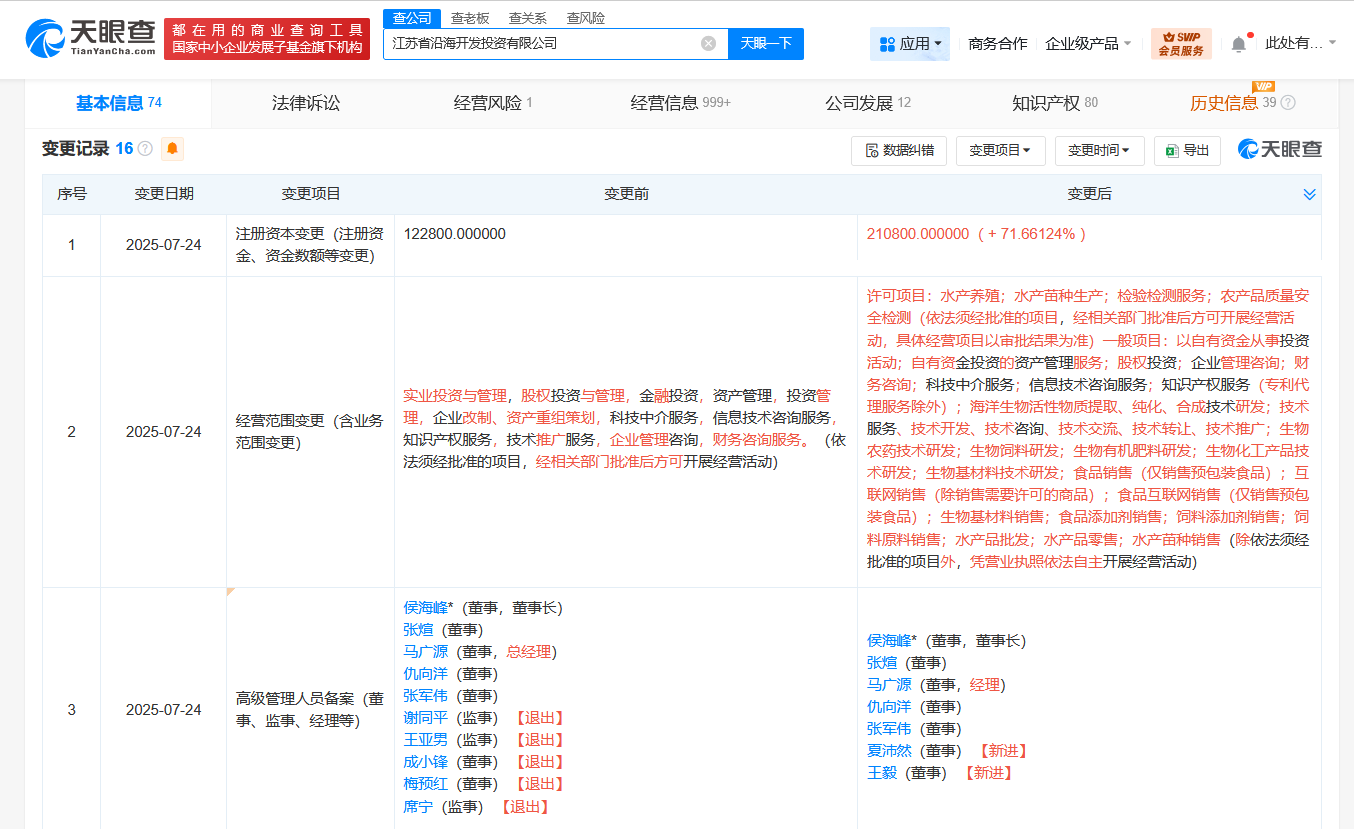Collapse table using double chevron in 变更后 header

click(x=1309, y=194)
